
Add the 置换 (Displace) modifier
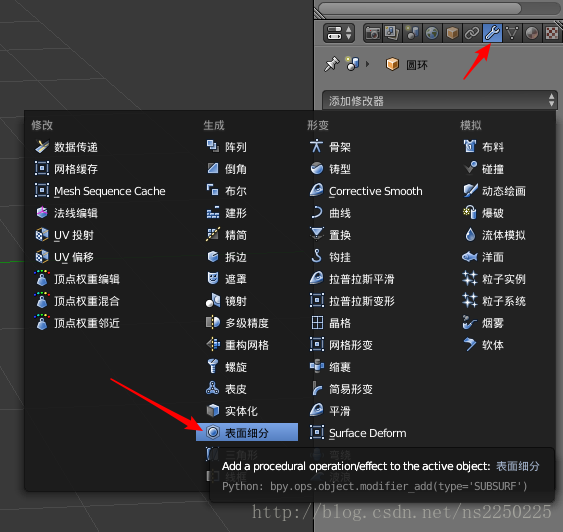click(330, 235)
